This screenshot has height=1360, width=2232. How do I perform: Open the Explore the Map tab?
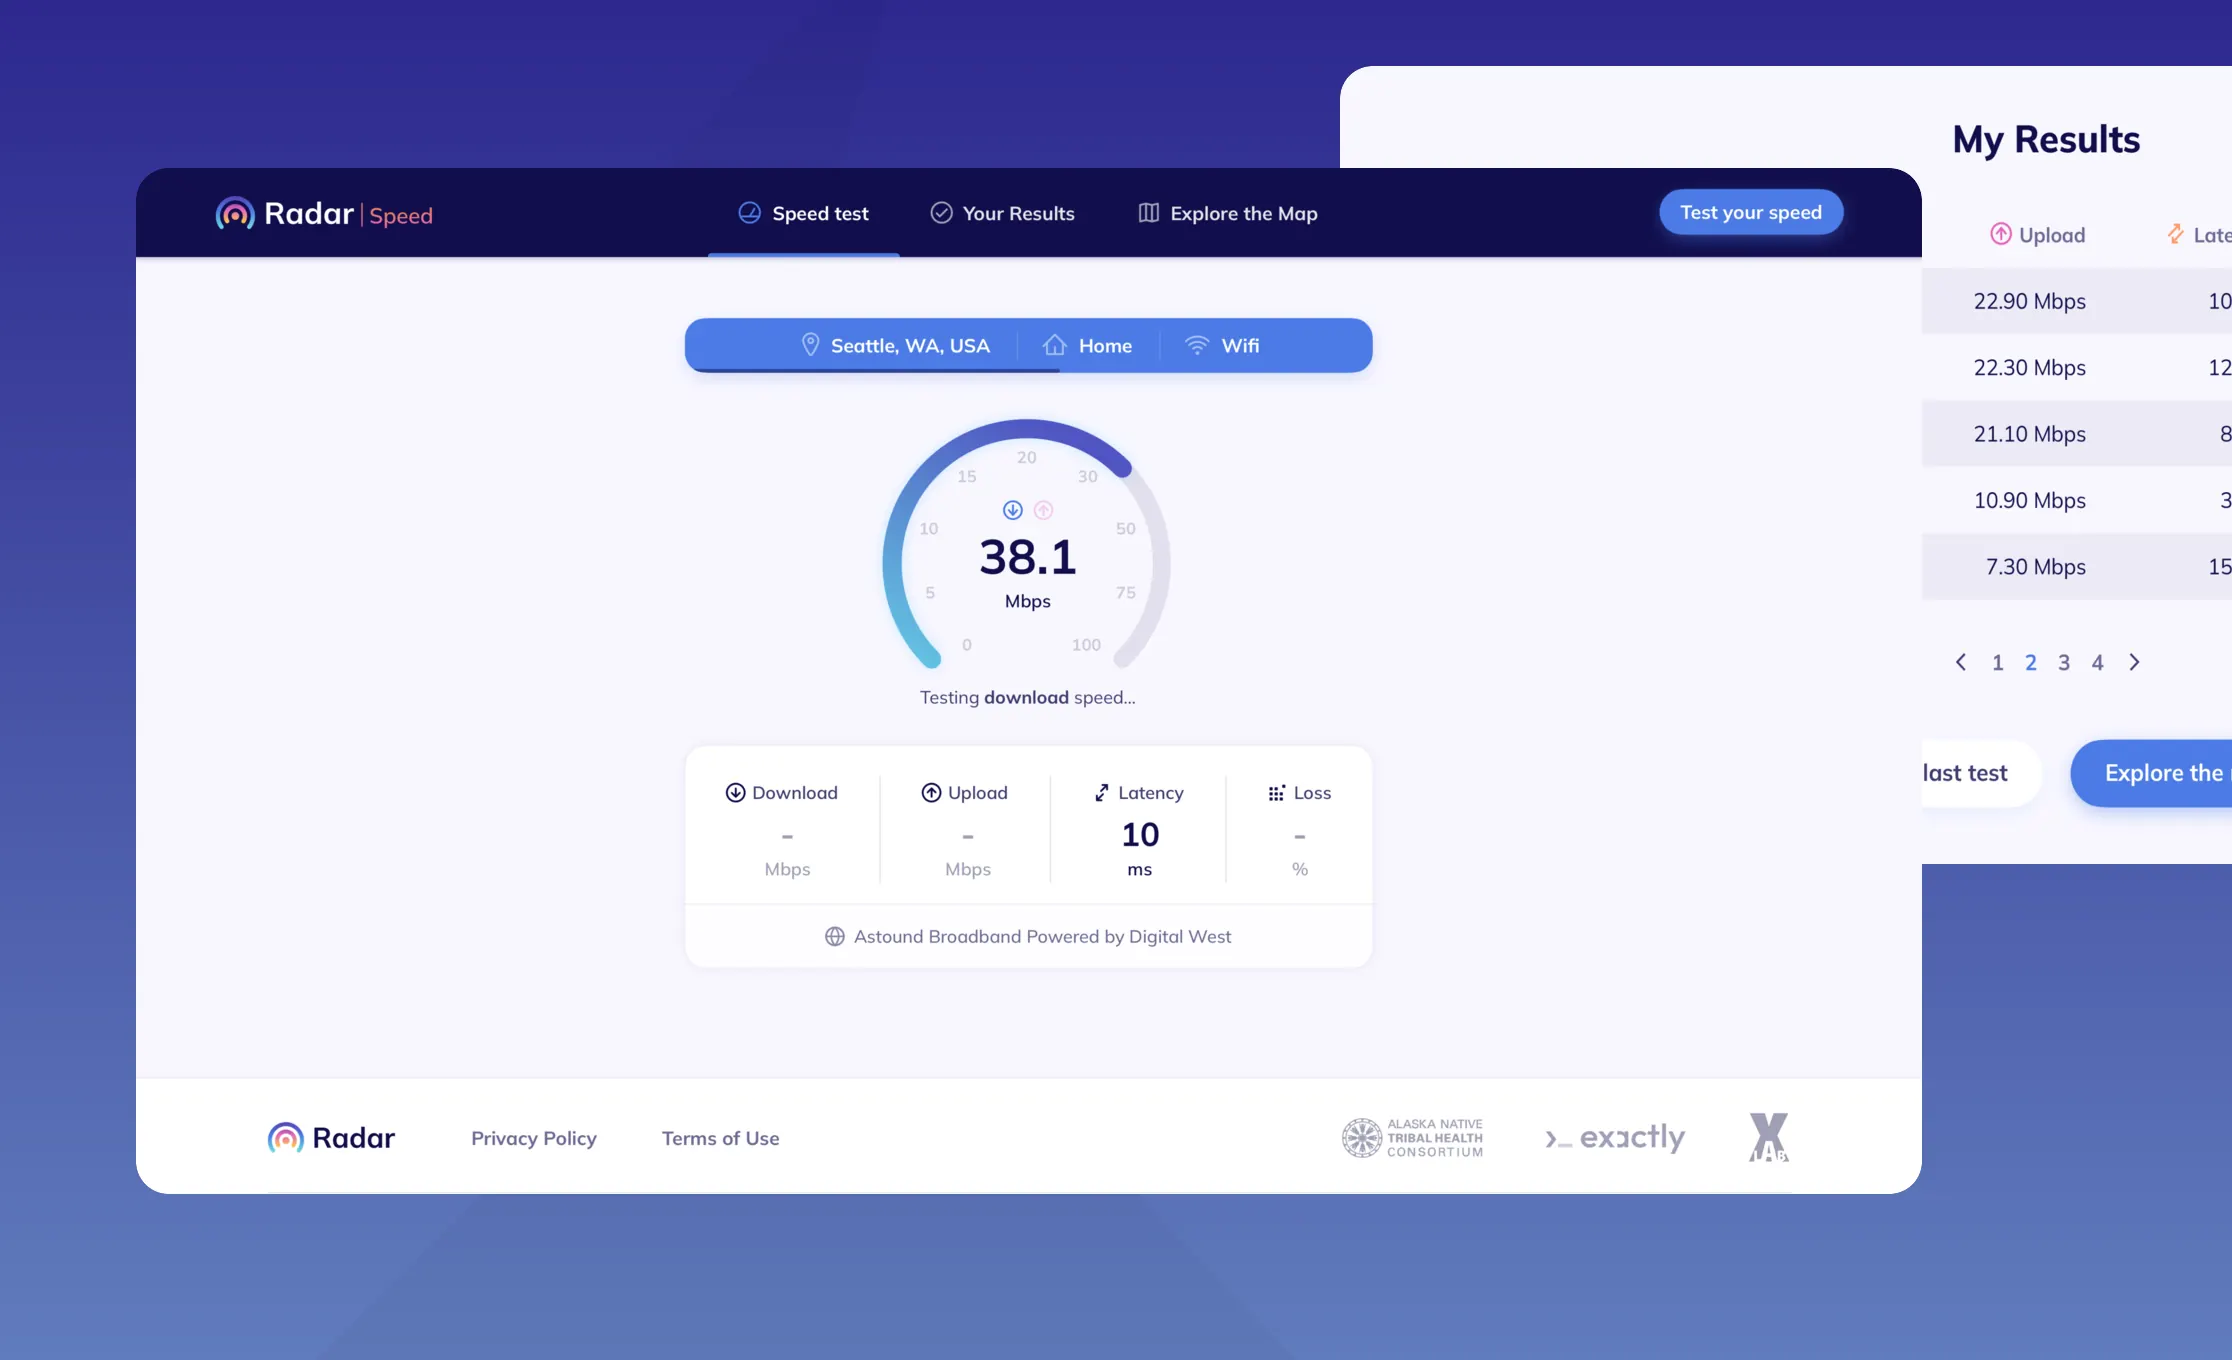(1228, 213)
